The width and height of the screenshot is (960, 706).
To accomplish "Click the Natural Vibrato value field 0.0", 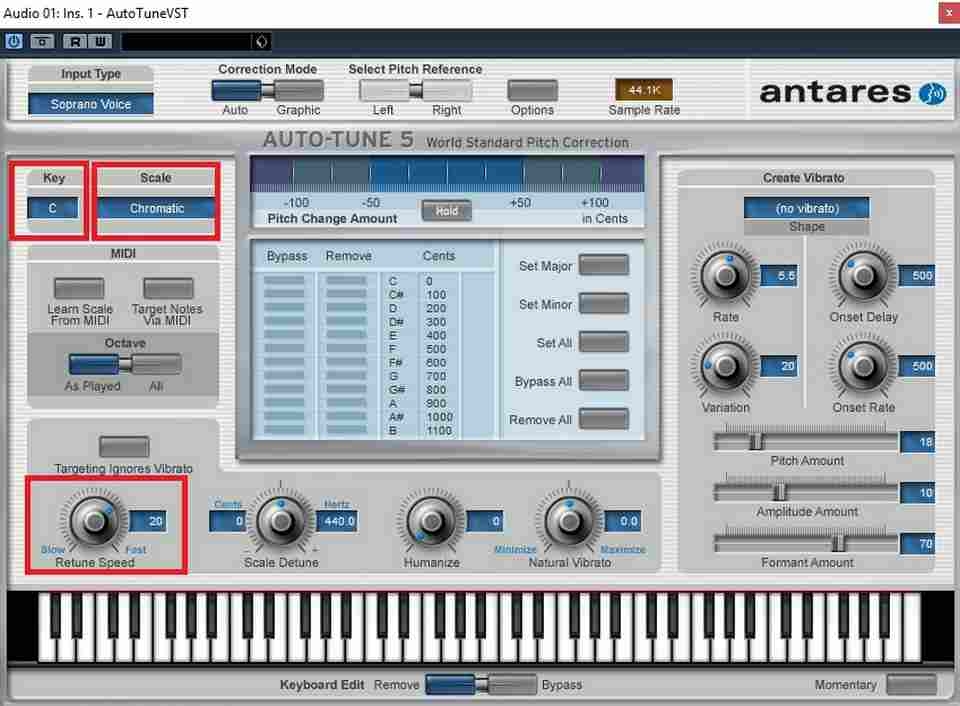I will pos(623,521).
